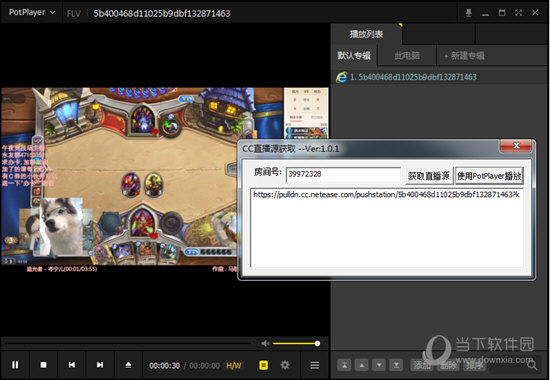The width and height of the screenshot is (550, 380).
Task: Stop the video with the stop button
Action: point(43,365)
